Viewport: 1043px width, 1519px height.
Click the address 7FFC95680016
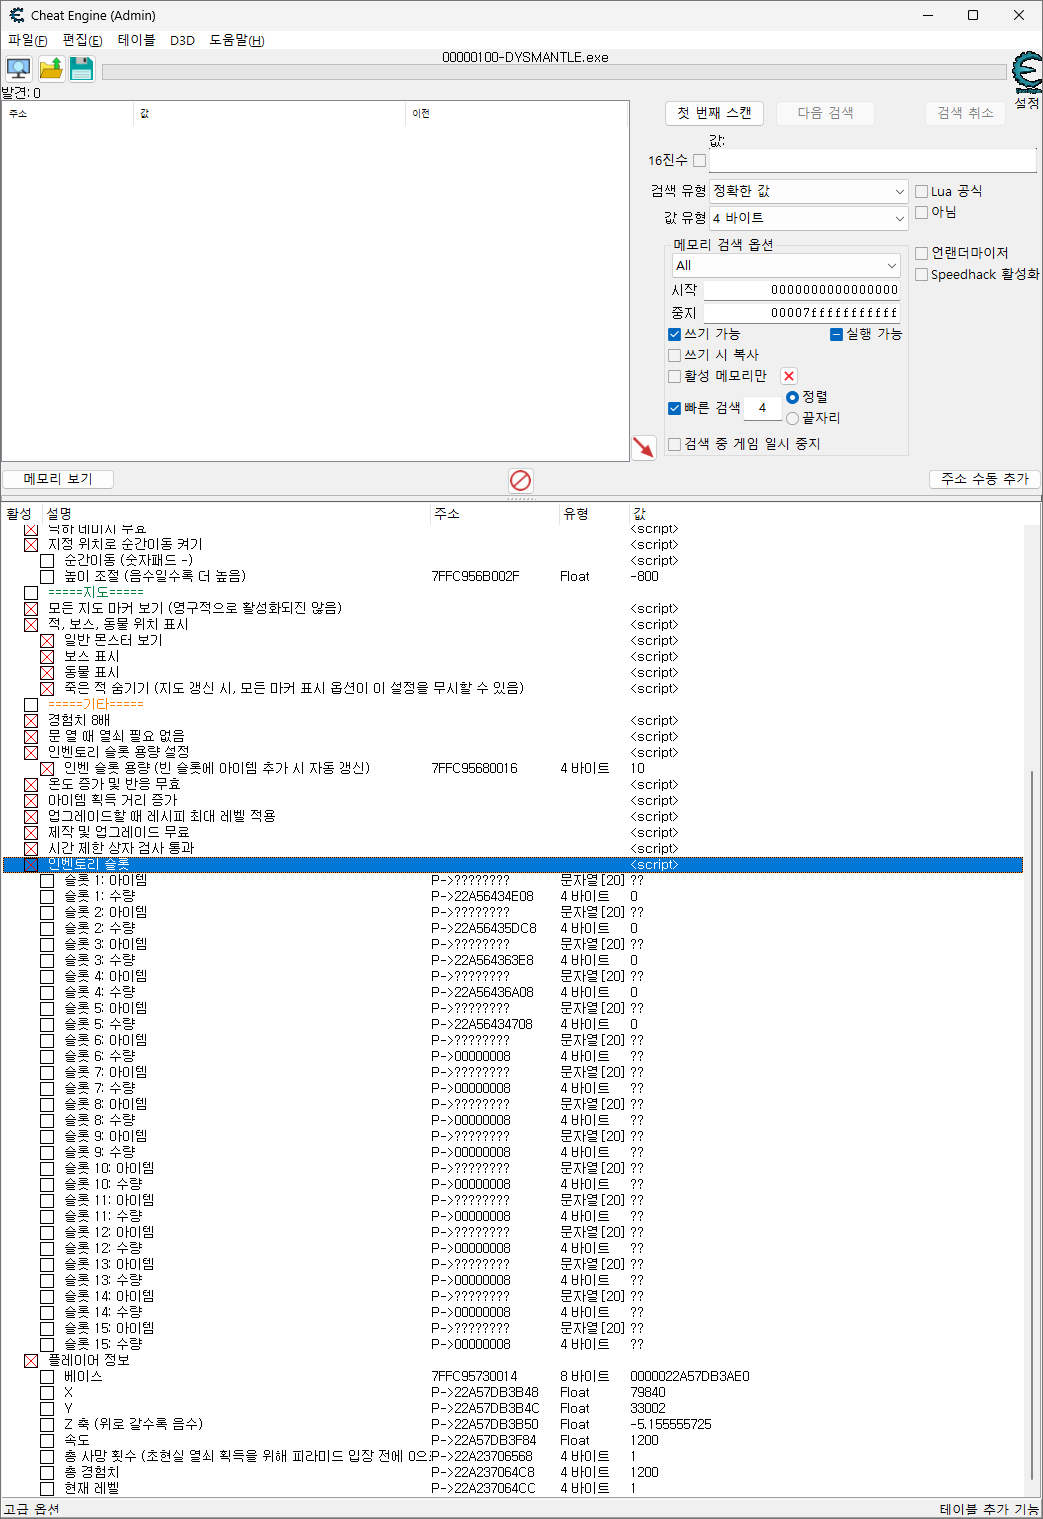[x=474, y=768]
